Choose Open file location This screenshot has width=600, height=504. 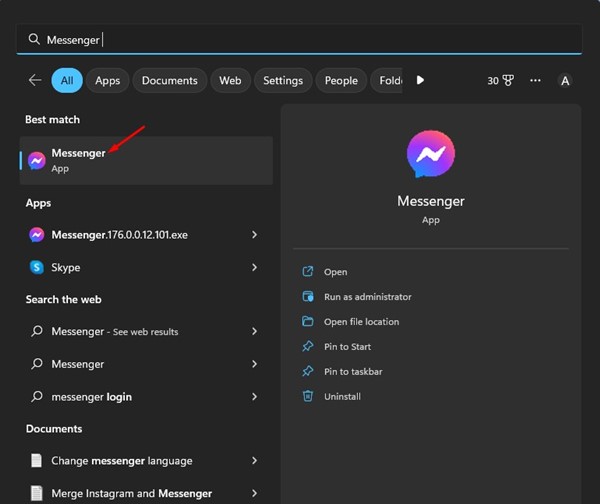coord(362,322)
